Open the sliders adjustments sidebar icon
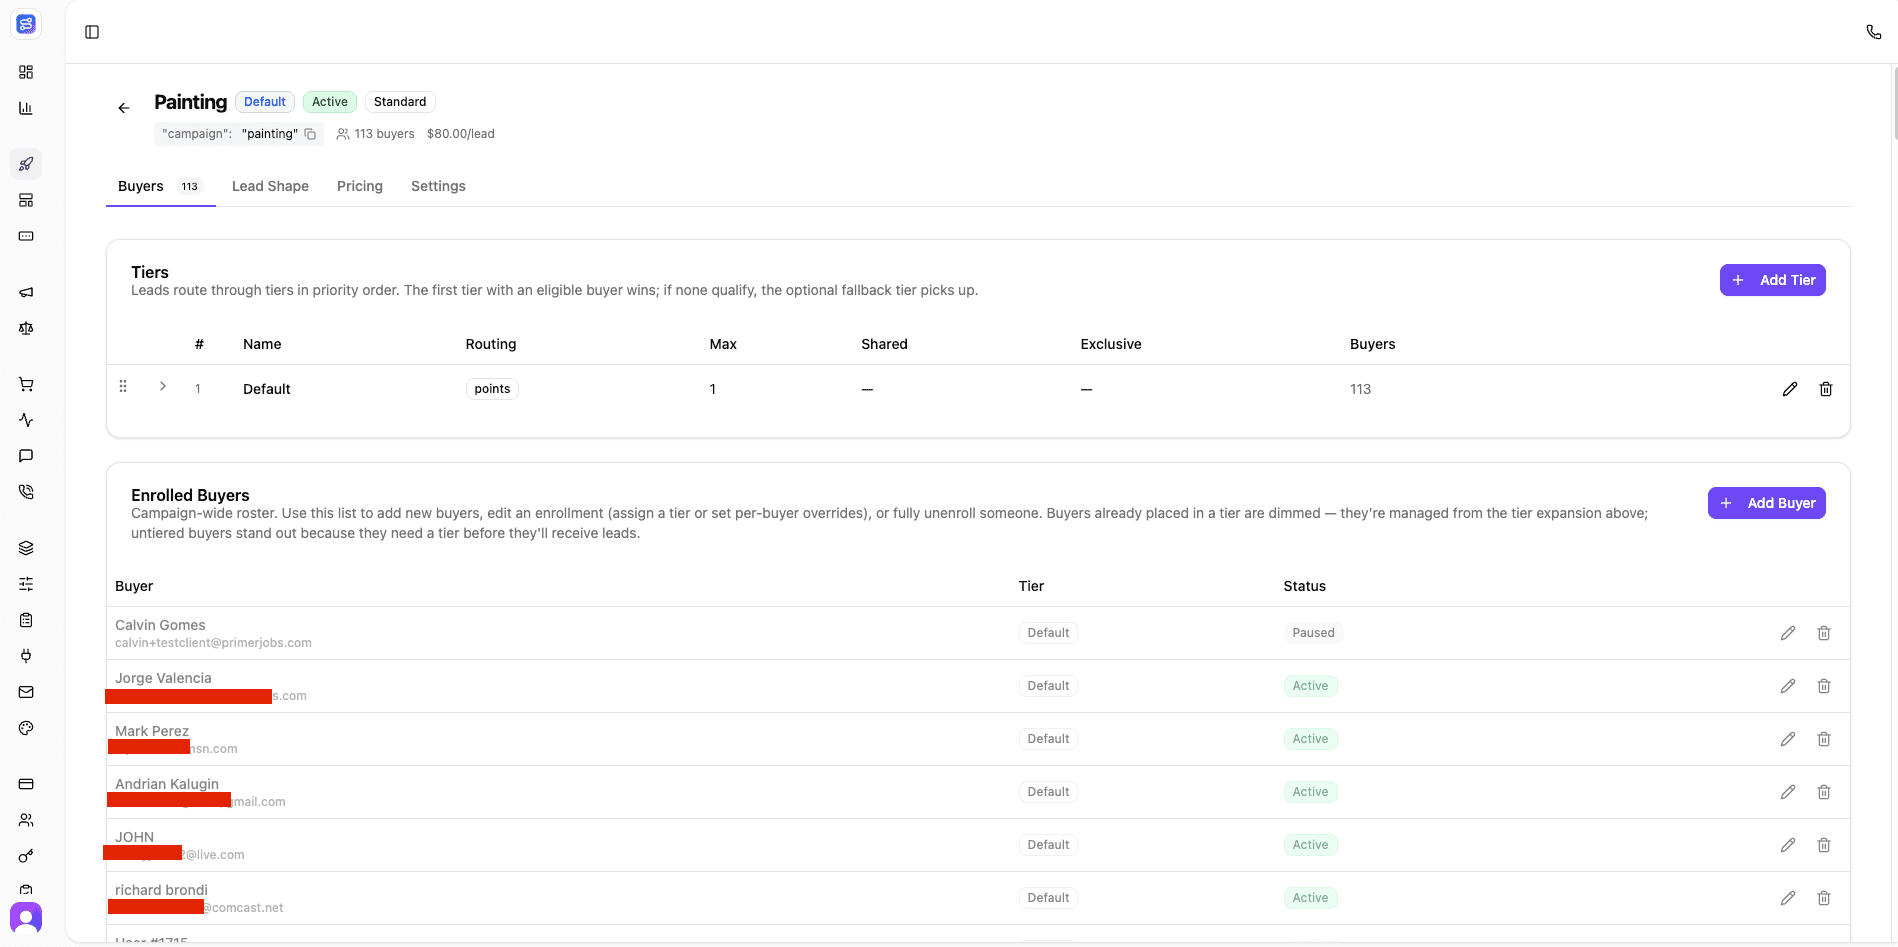 click(x=26, y=584)
